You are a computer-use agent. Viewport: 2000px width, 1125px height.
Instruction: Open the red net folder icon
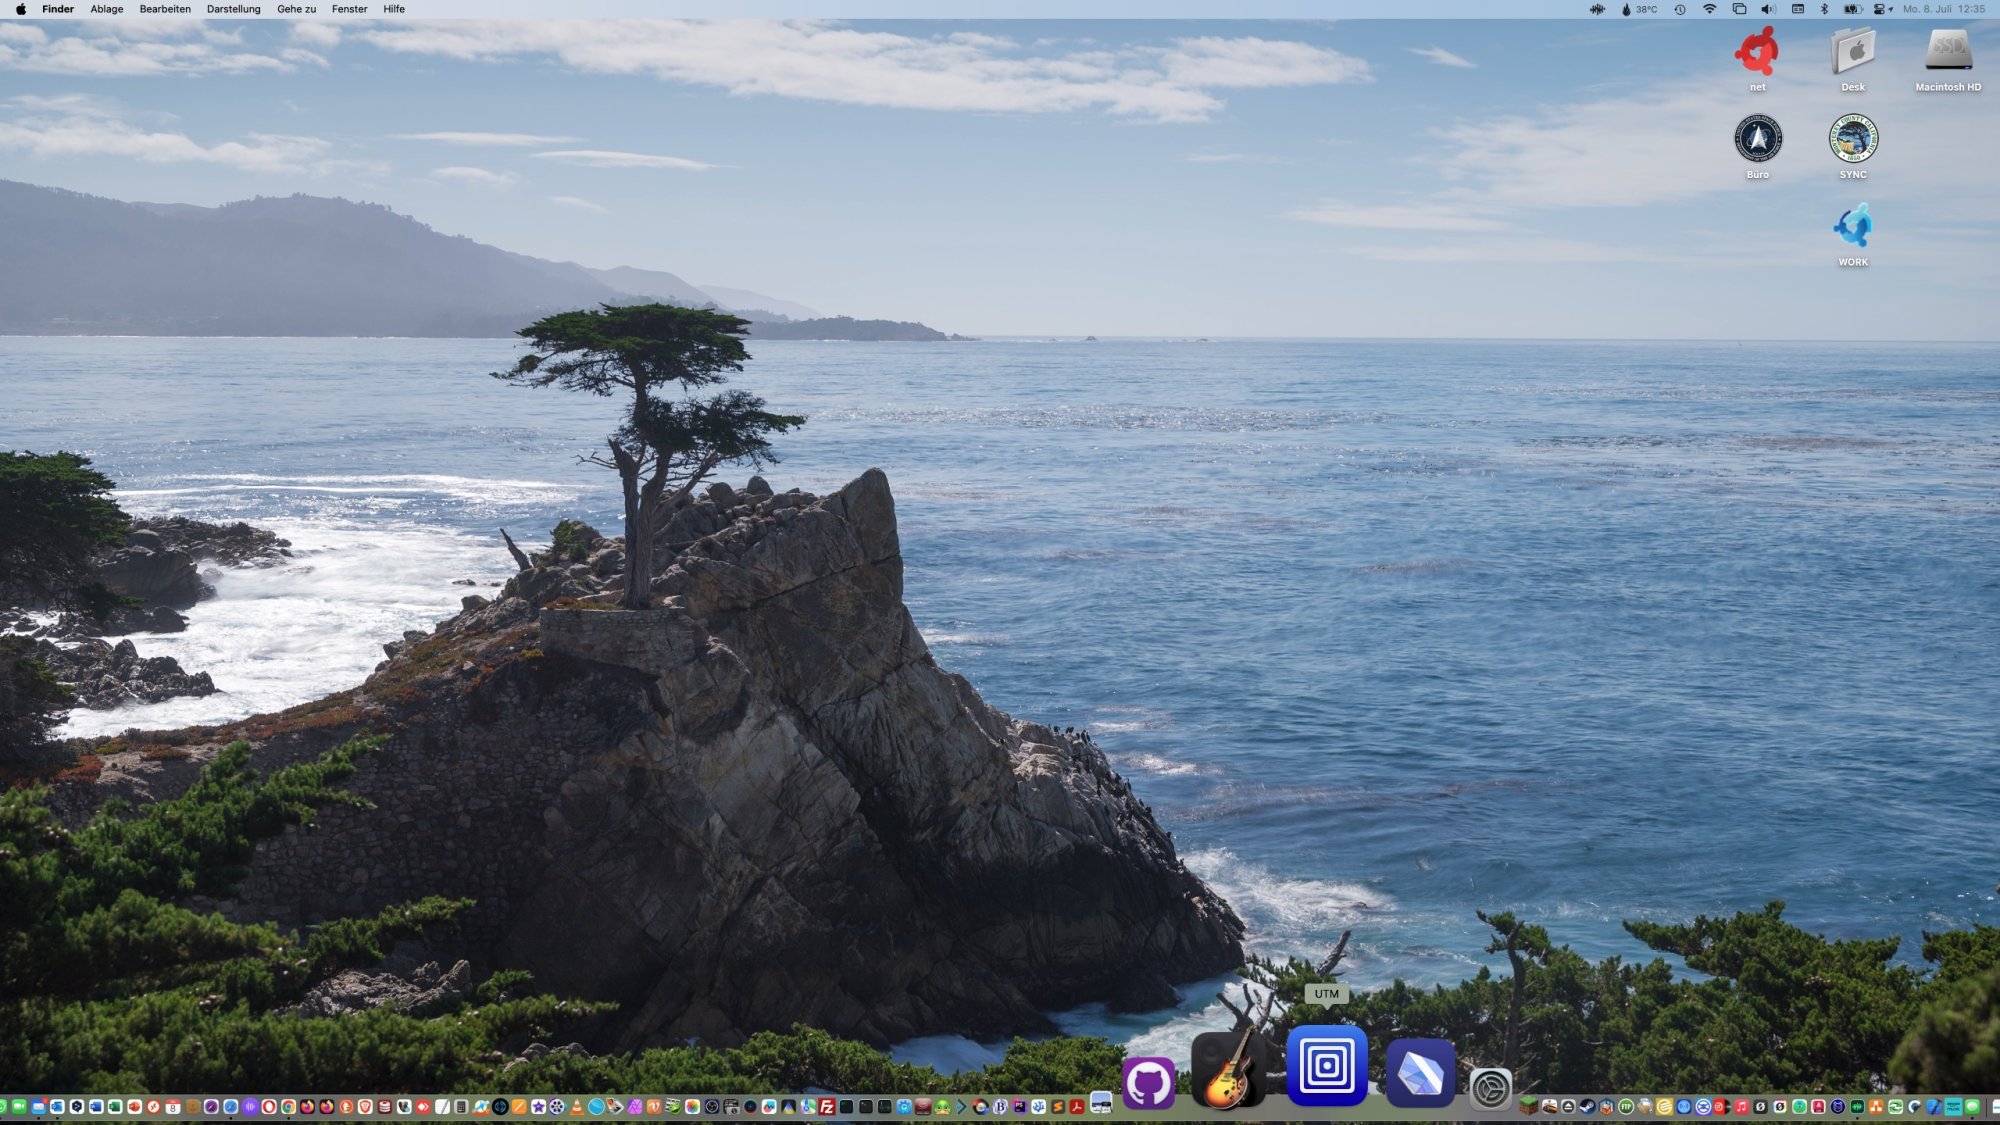1757,52
